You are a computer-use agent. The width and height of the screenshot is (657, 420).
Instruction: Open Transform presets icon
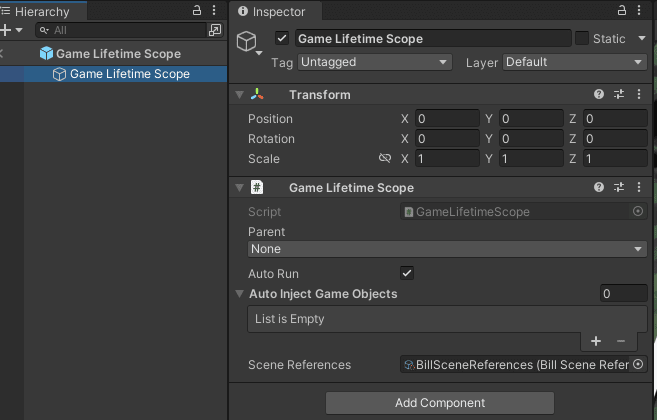tap(619, 94)
